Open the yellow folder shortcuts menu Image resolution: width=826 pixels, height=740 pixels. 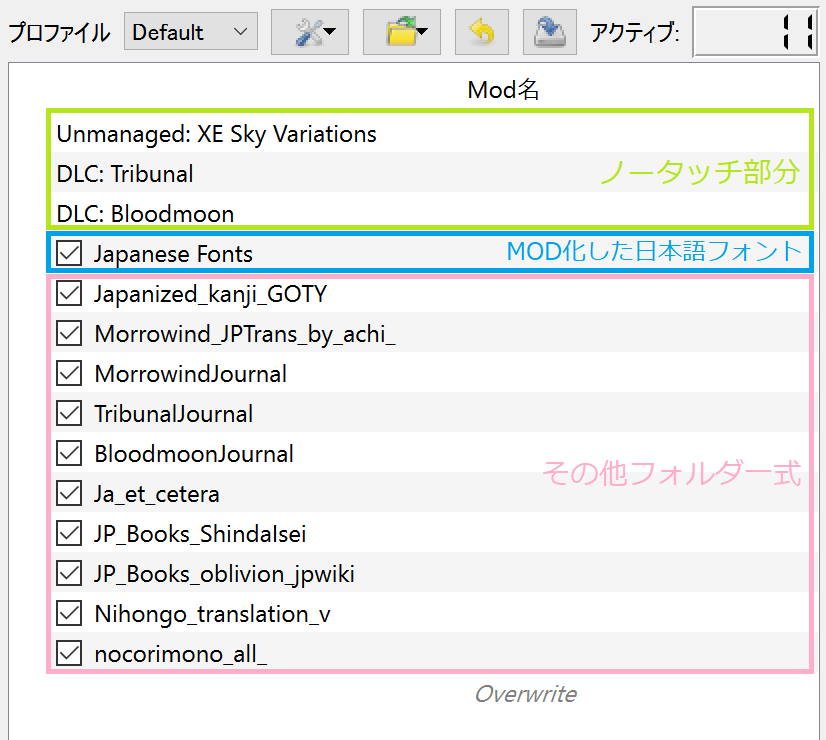tap(400, 33)
